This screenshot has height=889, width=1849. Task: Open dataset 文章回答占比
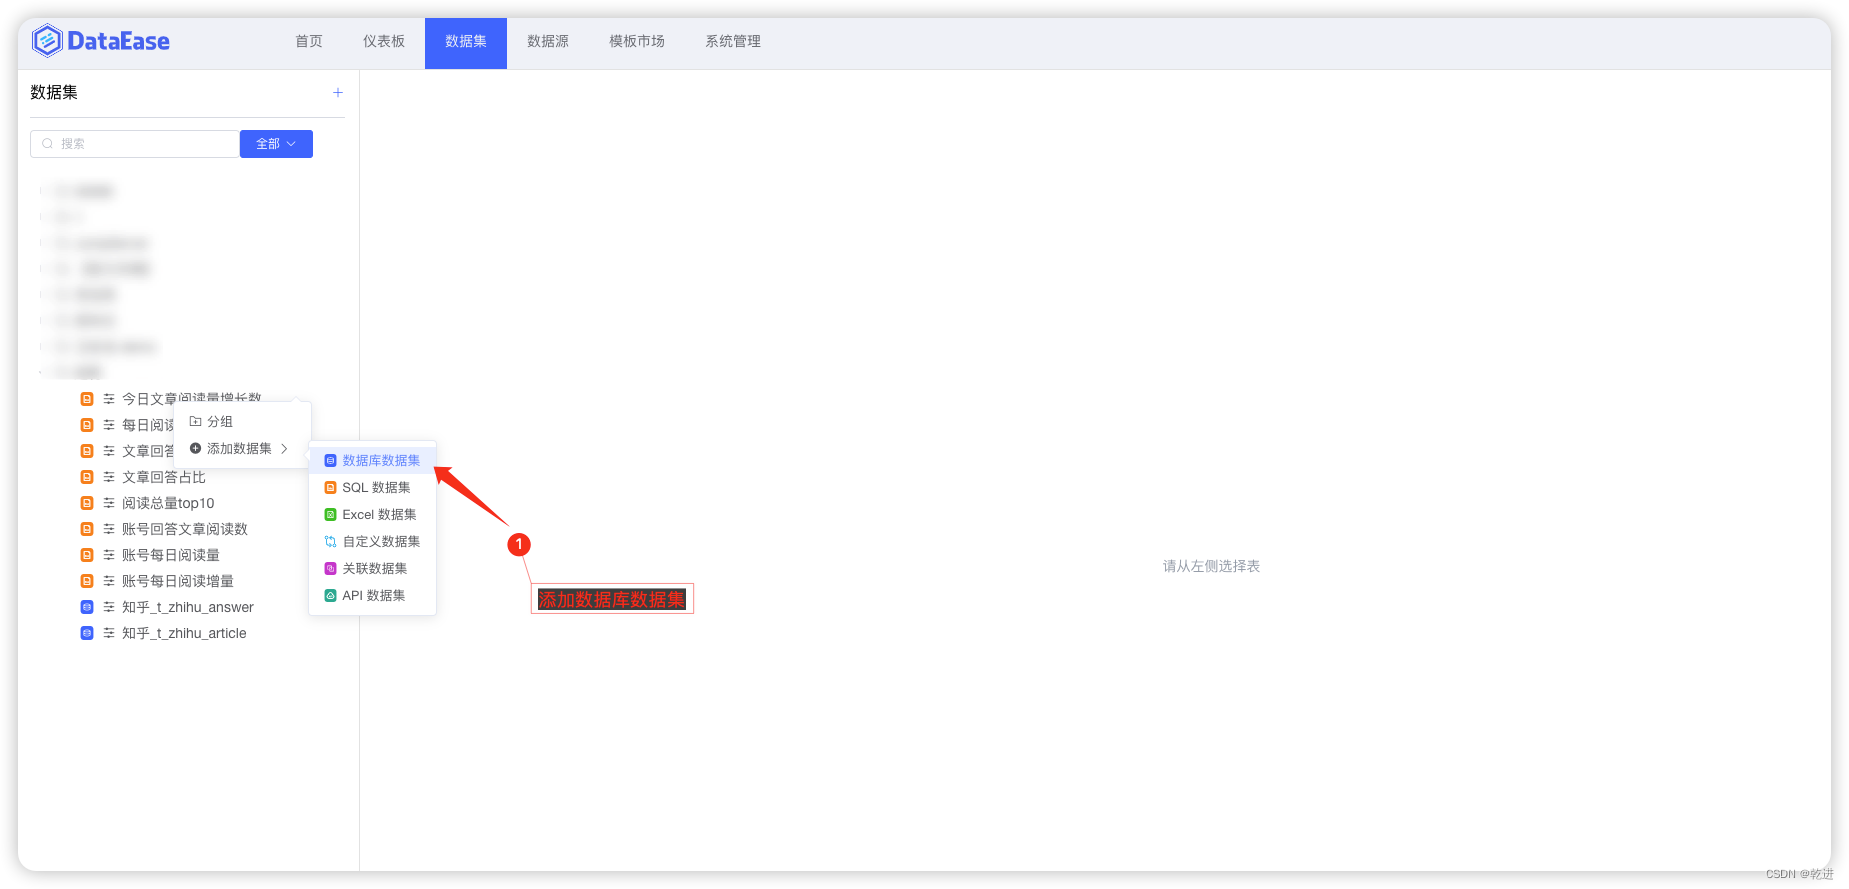coord(164,477)
